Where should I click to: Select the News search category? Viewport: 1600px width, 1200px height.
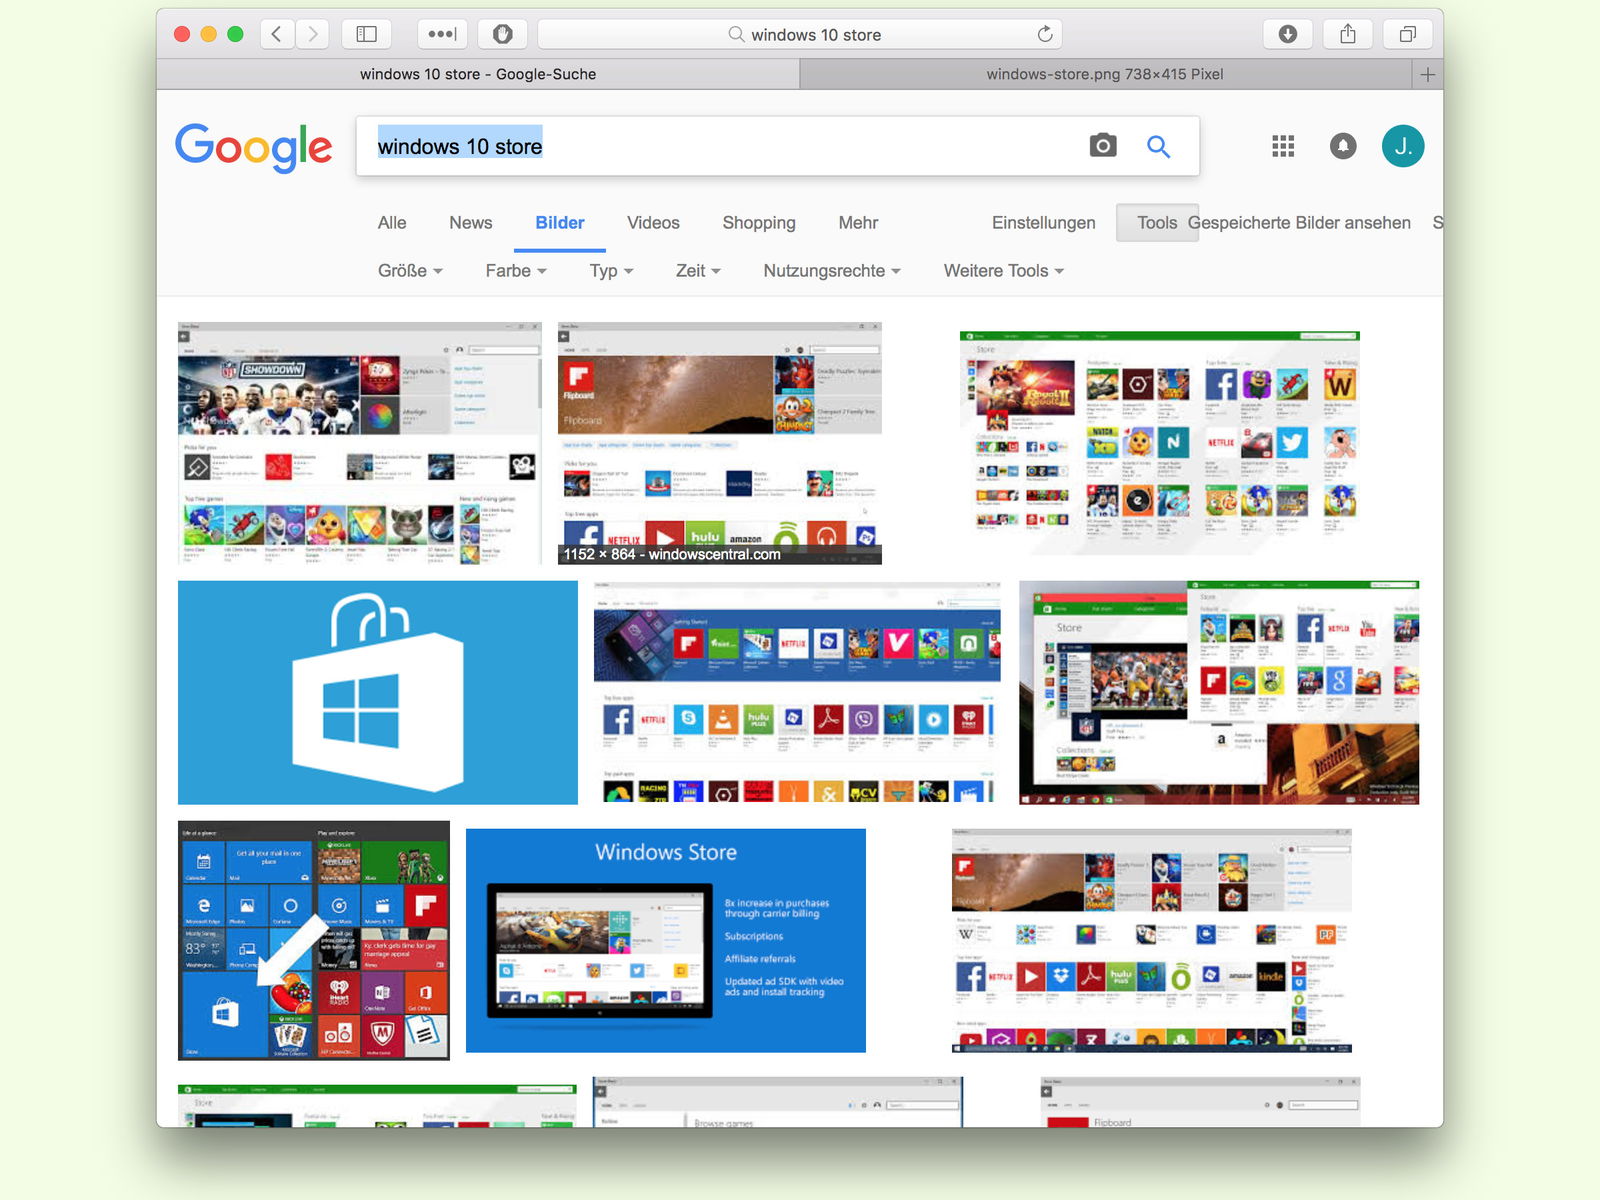coord(471,223)
